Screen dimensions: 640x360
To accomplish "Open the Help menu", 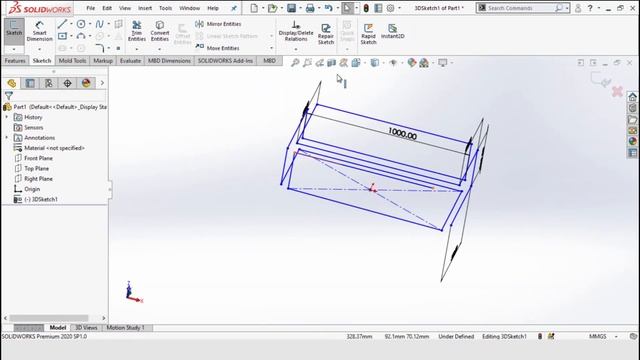I will coord(213,8).
